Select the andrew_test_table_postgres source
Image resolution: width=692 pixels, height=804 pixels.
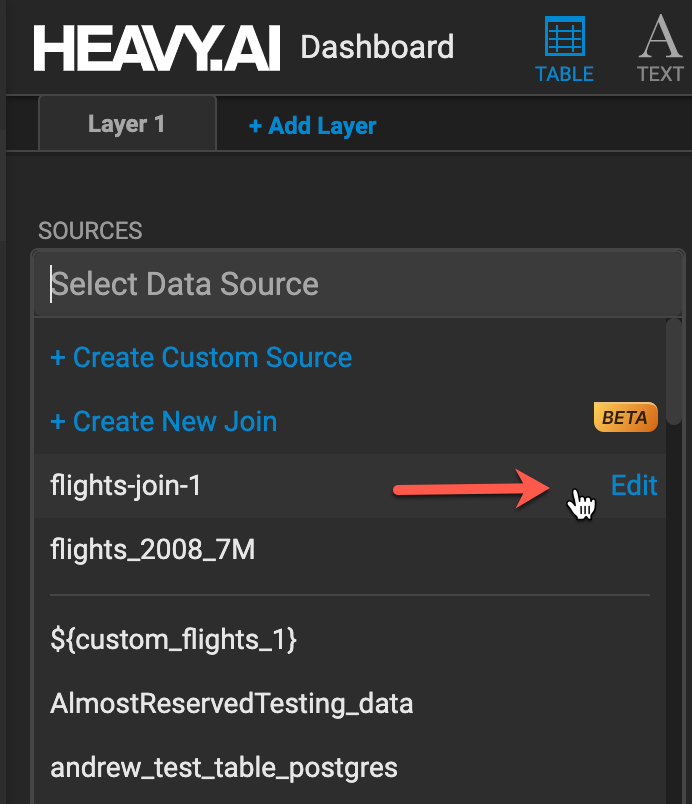point(224,767)
